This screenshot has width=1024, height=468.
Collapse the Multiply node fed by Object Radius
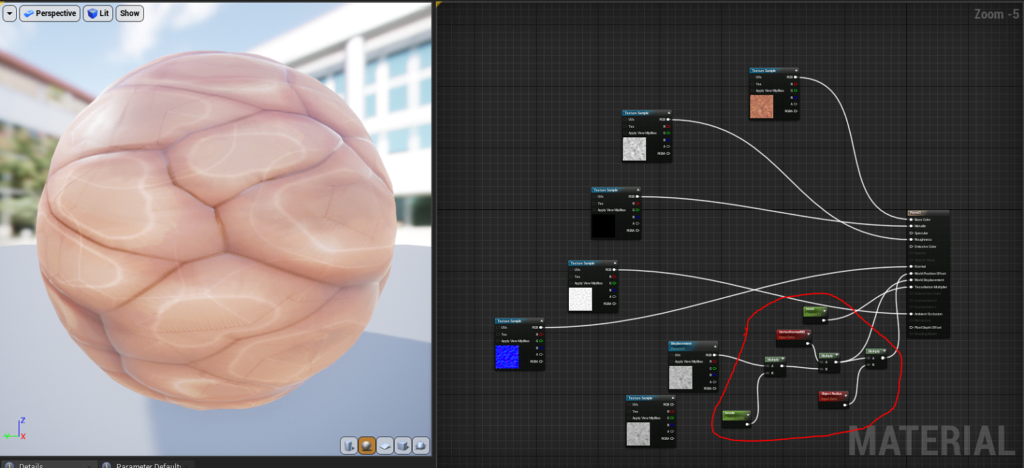pos(884,351)
